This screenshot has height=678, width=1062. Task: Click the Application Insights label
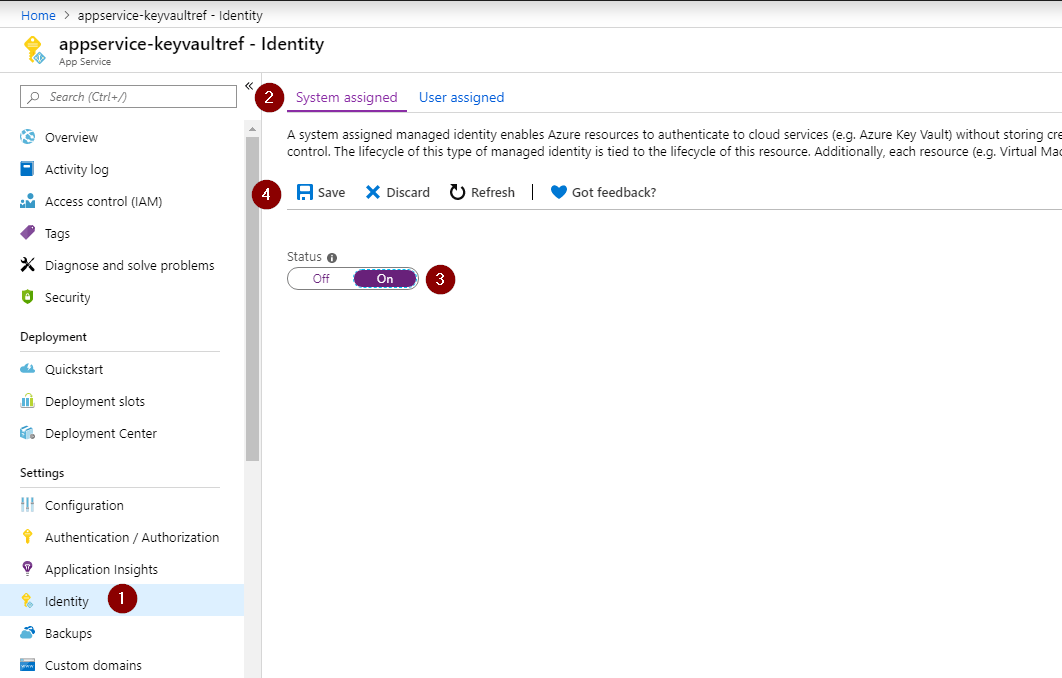click(102, 570)
